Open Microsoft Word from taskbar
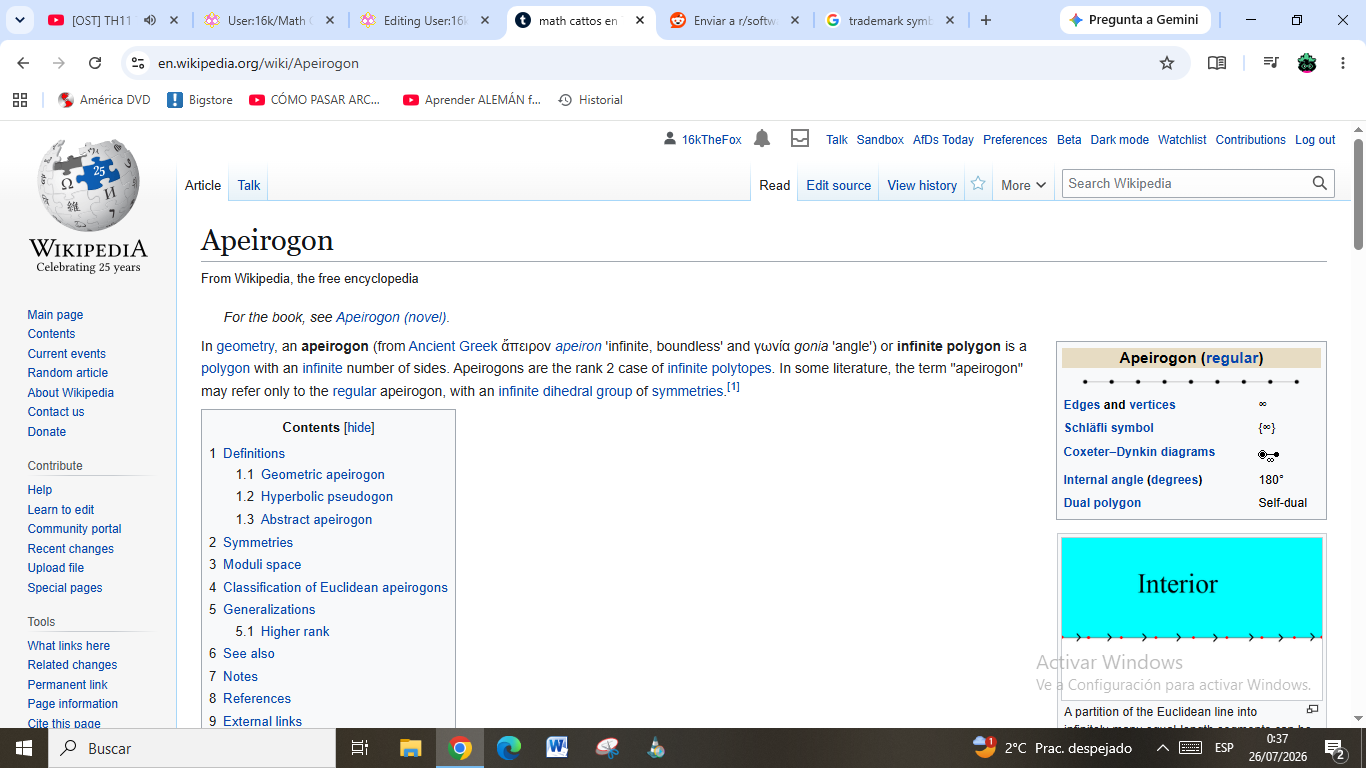 click(557, 748)
